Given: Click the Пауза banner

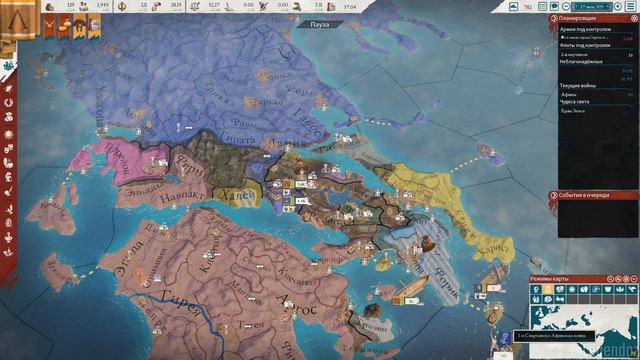Looking at the screenshot, I should pyautogui.click(x=320, y=24).
